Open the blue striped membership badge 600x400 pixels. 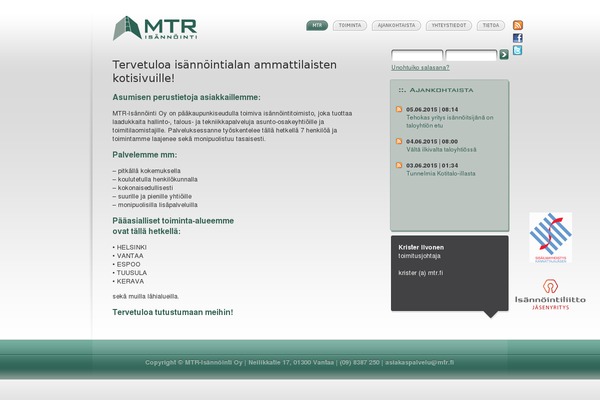551,238
